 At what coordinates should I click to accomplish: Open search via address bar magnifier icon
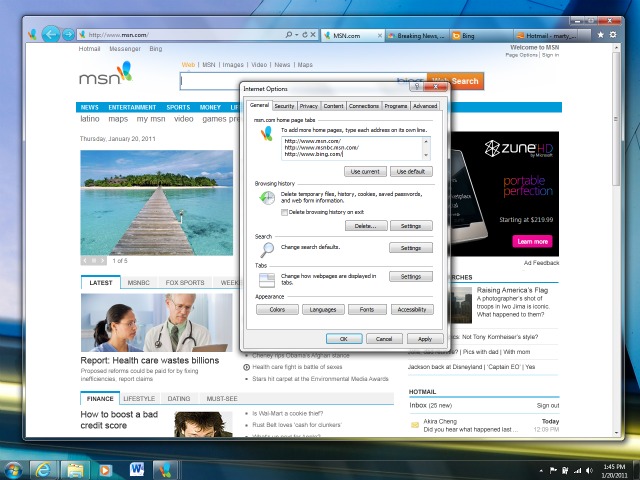point(289,35)
